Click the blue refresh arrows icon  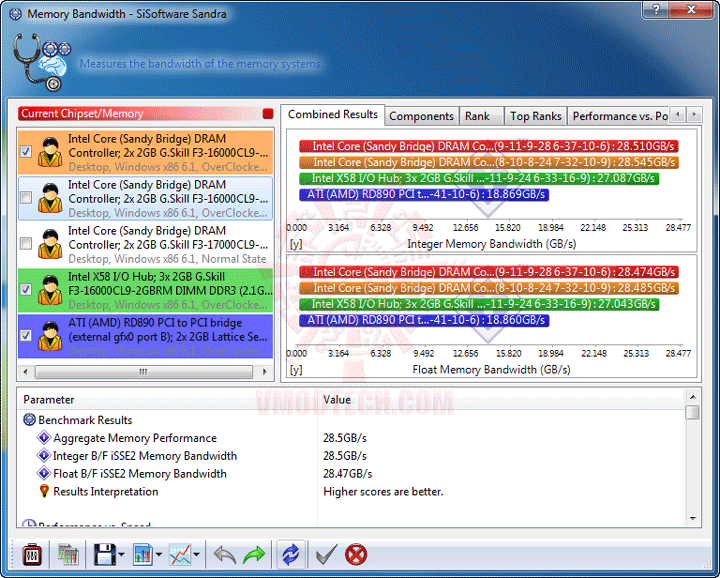[291, 555]
